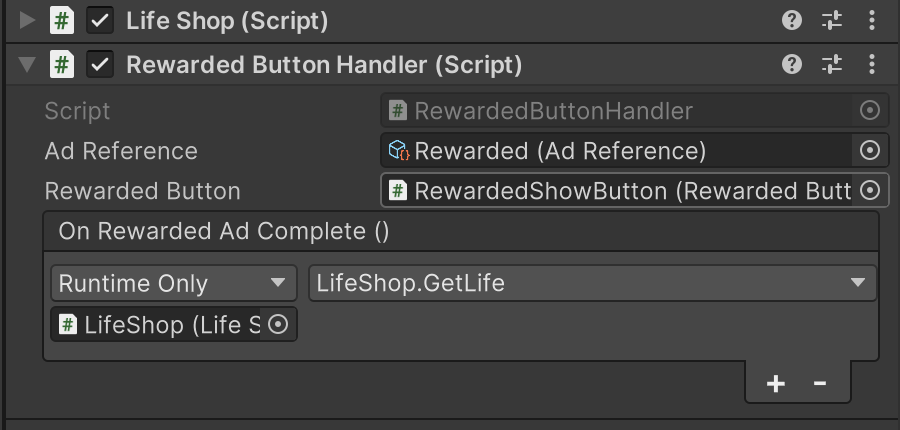The height and width of the screenshot is (430, 900).
Task: Click object picker for LifeShop event target
Action: (279, 324)
